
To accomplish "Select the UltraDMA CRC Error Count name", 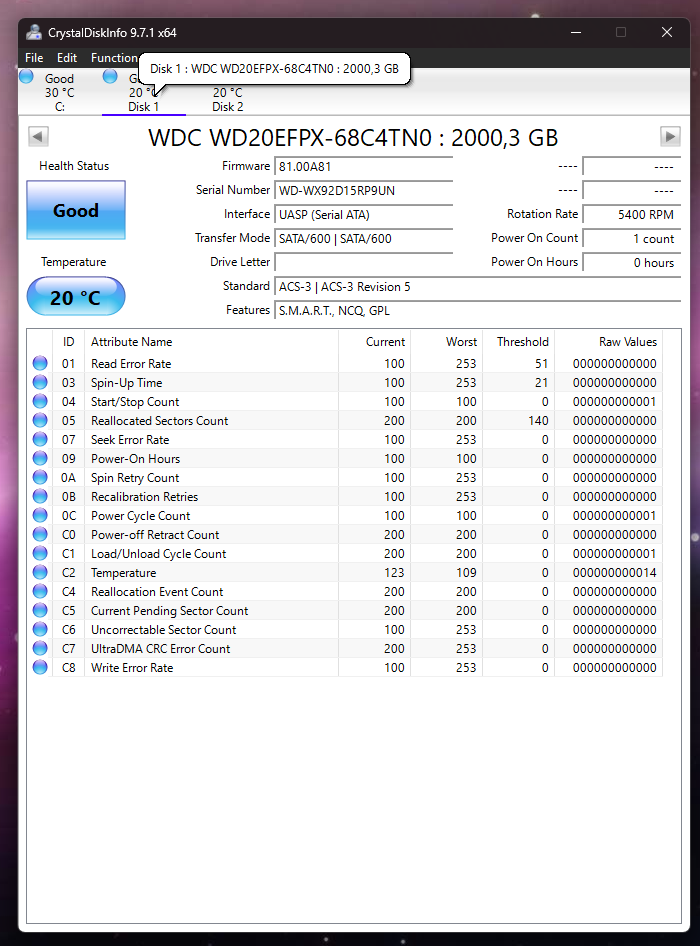I will point(161,649).
